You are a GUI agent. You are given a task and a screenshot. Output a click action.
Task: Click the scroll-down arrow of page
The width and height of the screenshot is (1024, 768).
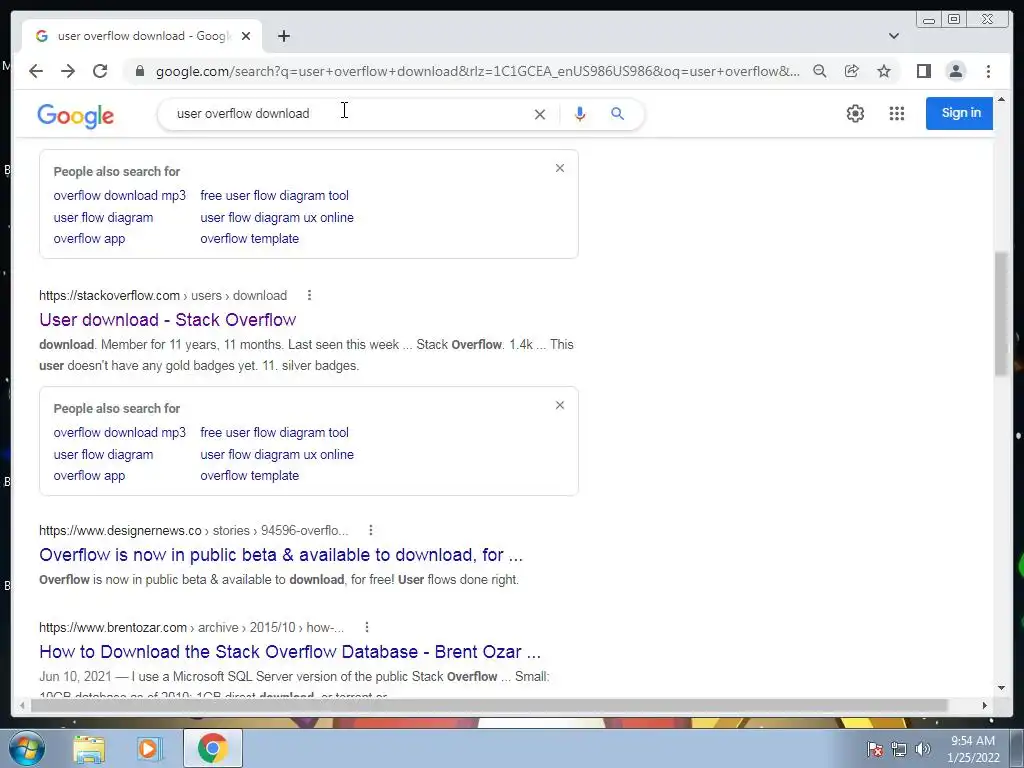click(x=1001, y=688)
